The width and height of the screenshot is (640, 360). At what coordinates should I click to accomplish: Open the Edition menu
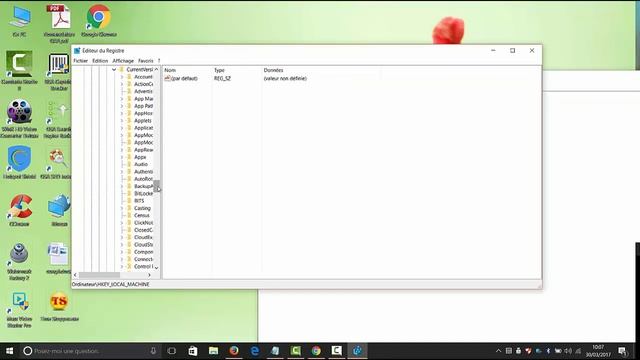[100, 61]
